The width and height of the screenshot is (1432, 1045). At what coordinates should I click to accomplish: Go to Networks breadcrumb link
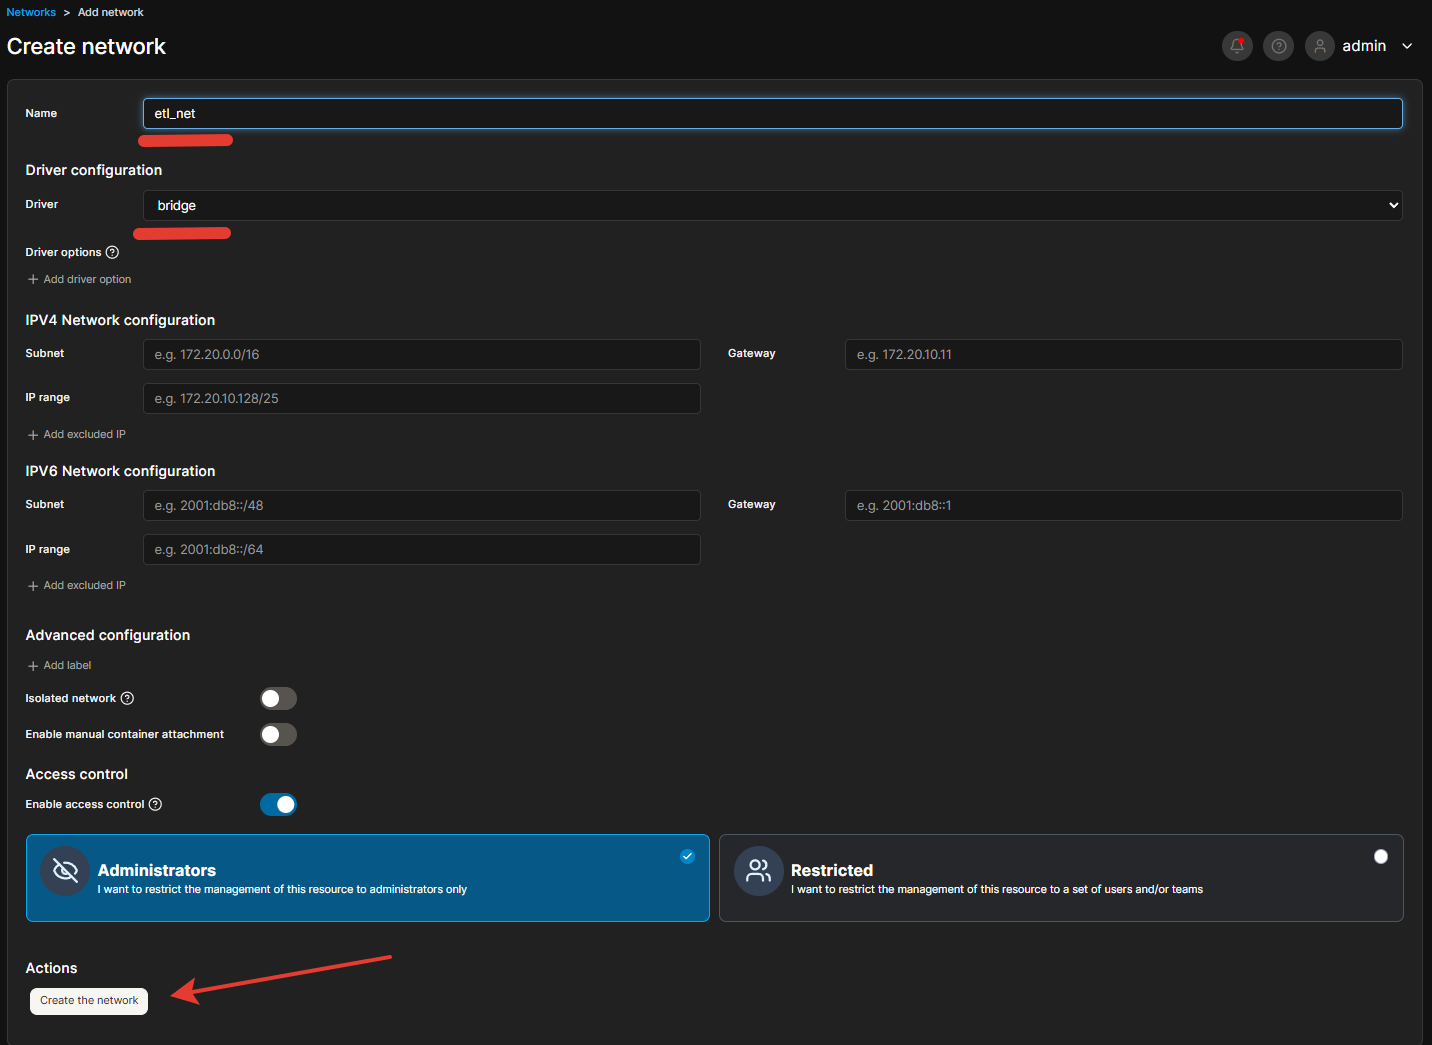coord(31,12)
